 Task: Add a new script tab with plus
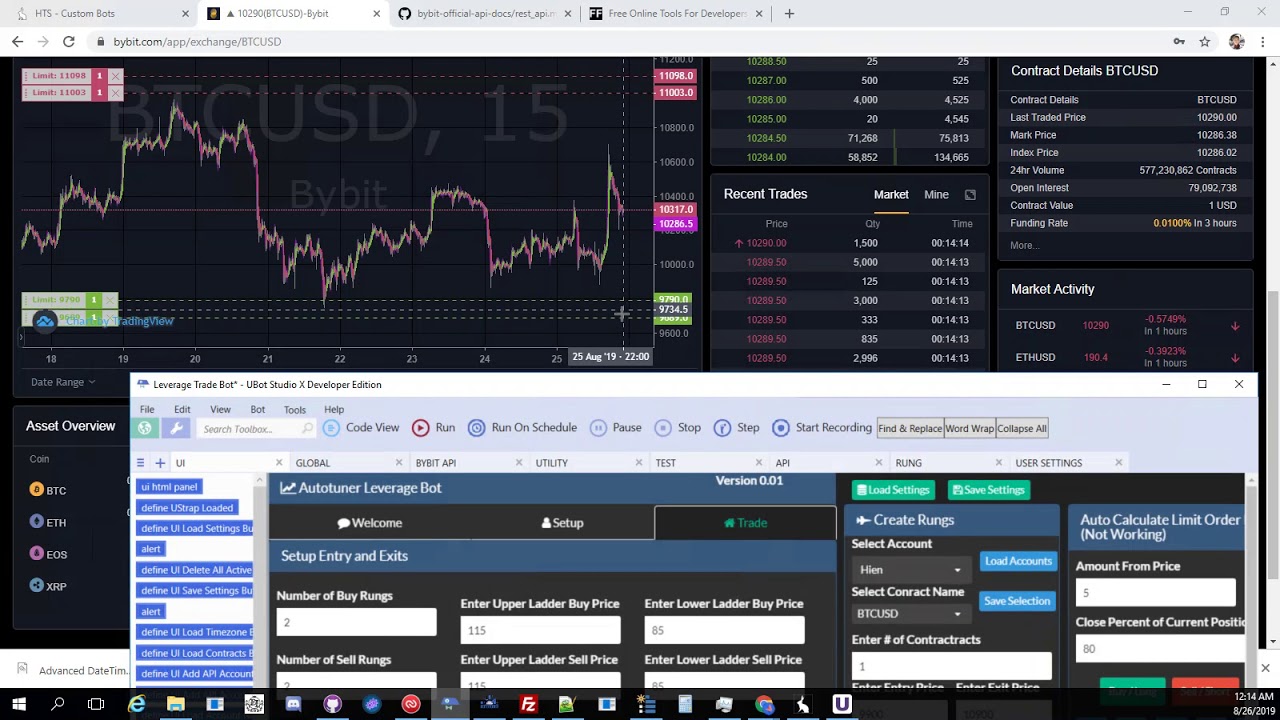(160, 463)
